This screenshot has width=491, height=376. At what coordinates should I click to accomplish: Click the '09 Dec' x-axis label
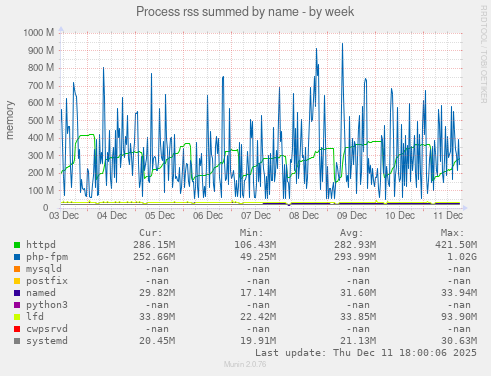(352, 215)
